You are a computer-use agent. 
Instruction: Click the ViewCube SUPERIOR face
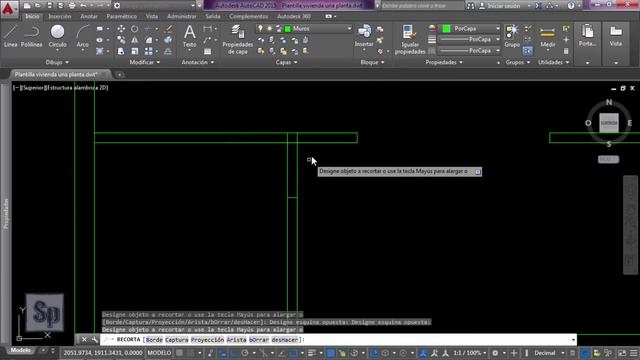tap(609, 122)
